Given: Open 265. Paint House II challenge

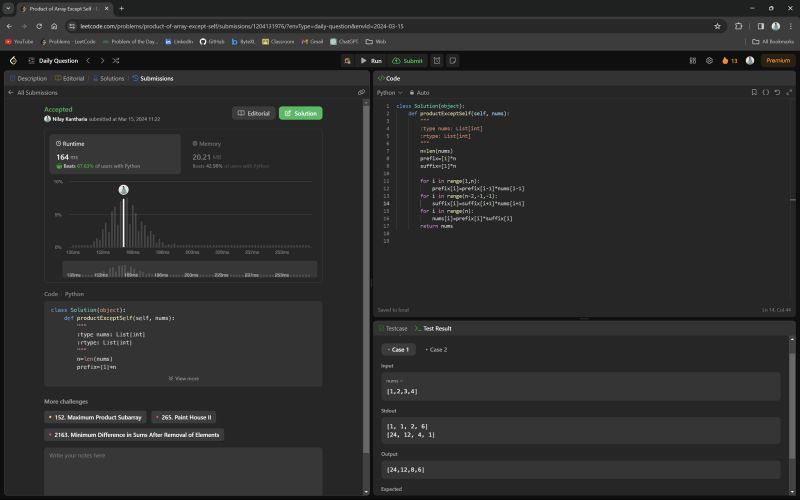Looking at the screenshot, I should click(x=184, y=417).
